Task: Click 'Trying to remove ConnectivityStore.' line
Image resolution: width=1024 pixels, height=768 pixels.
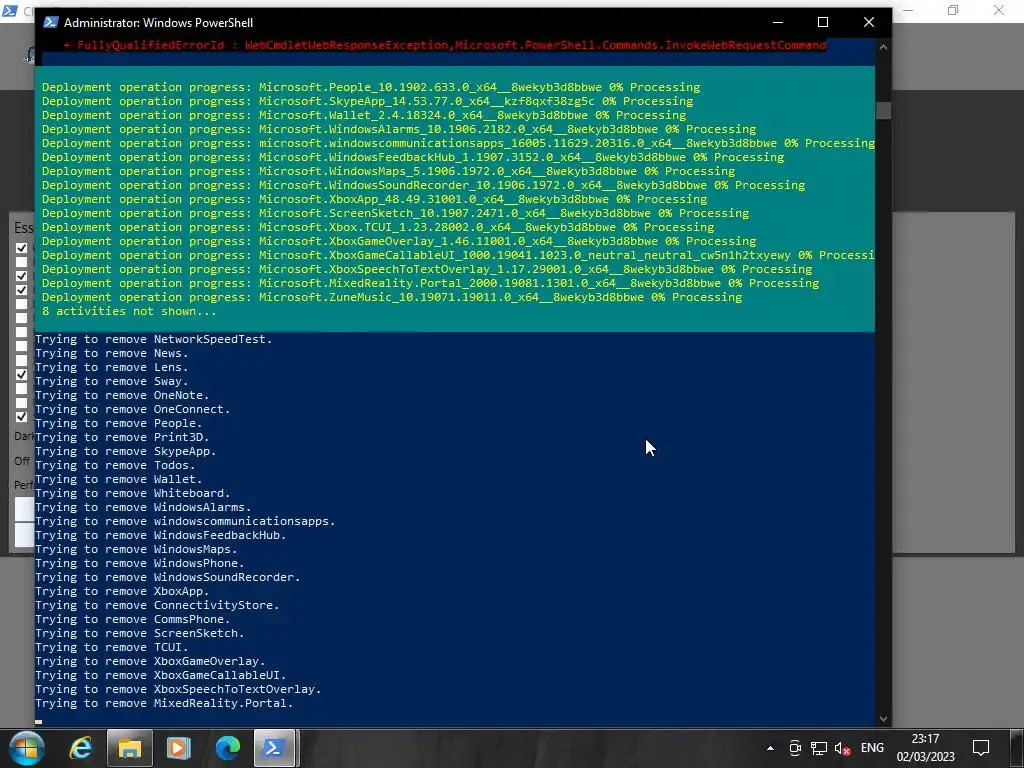Action: tap(157, 605)
